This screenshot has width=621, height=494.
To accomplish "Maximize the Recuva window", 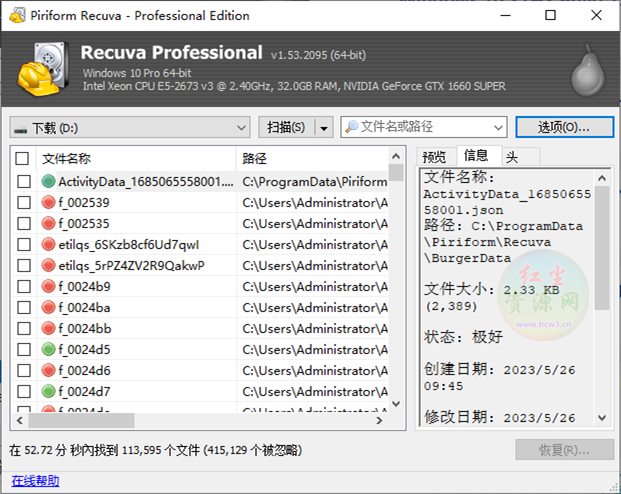I will coord(551,15).
